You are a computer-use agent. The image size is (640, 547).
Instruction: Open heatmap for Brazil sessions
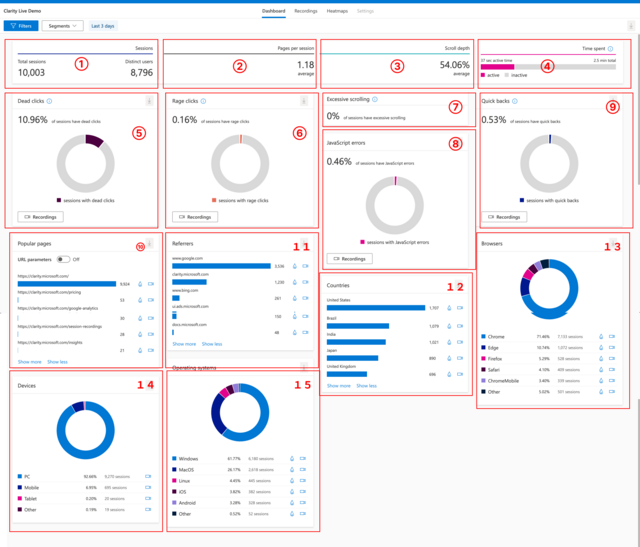tap(449, 326)
